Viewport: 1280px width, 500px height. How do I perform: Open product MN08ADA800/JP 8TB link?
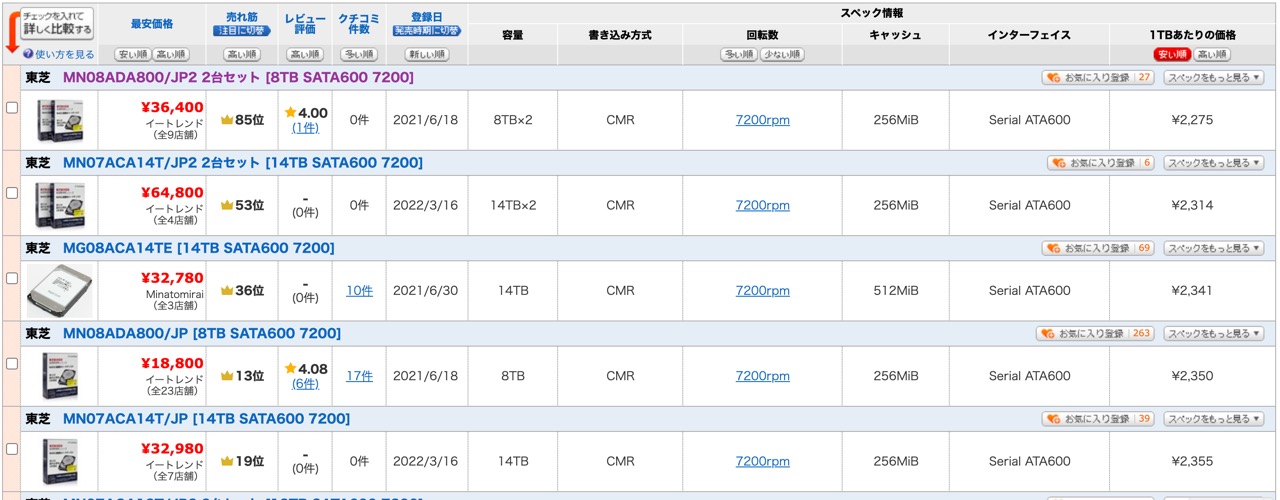coord(202,333)
